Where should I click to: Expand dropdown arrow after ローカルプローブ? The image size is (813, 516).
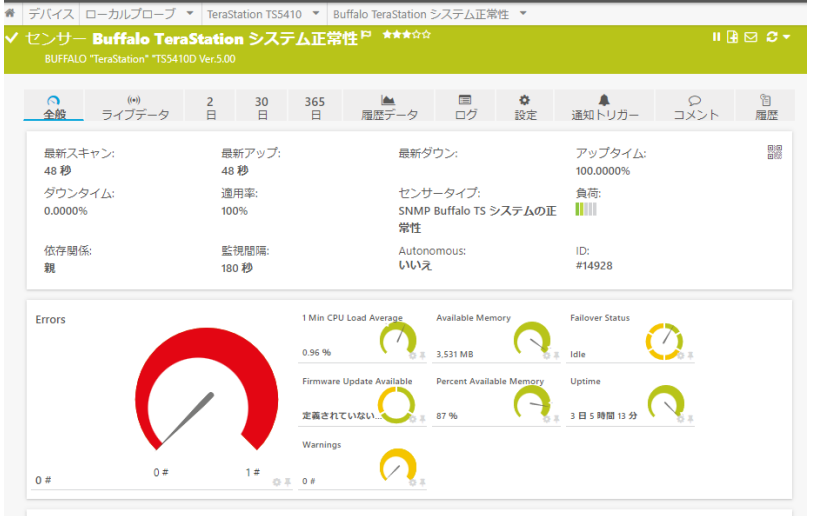coord(190,13)
